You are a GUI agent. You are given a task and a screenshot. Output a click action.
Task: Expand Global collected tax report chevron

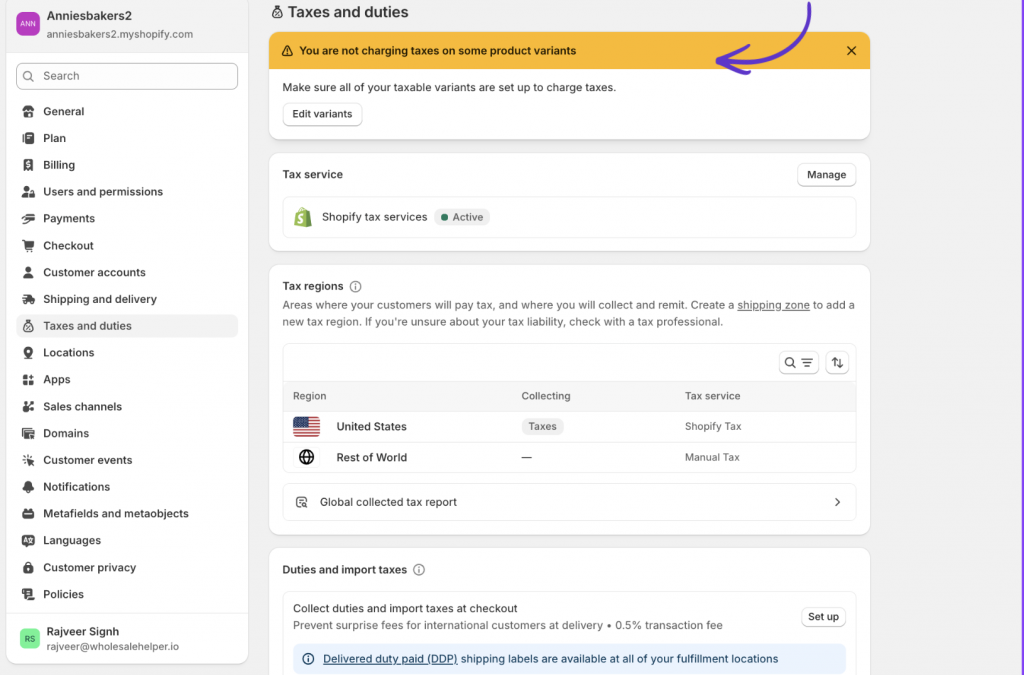tap(837, 502)
